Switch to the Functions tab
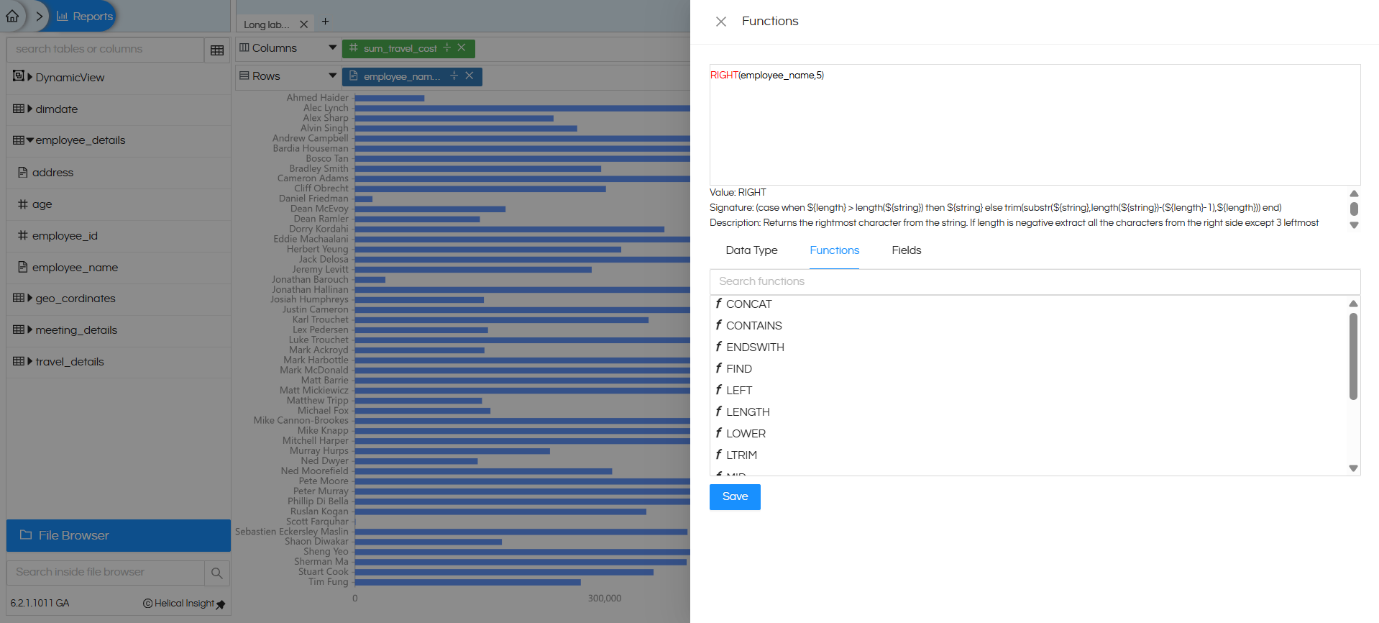The height and width of the screenshot is (623, 1379). tap(834, 250)
